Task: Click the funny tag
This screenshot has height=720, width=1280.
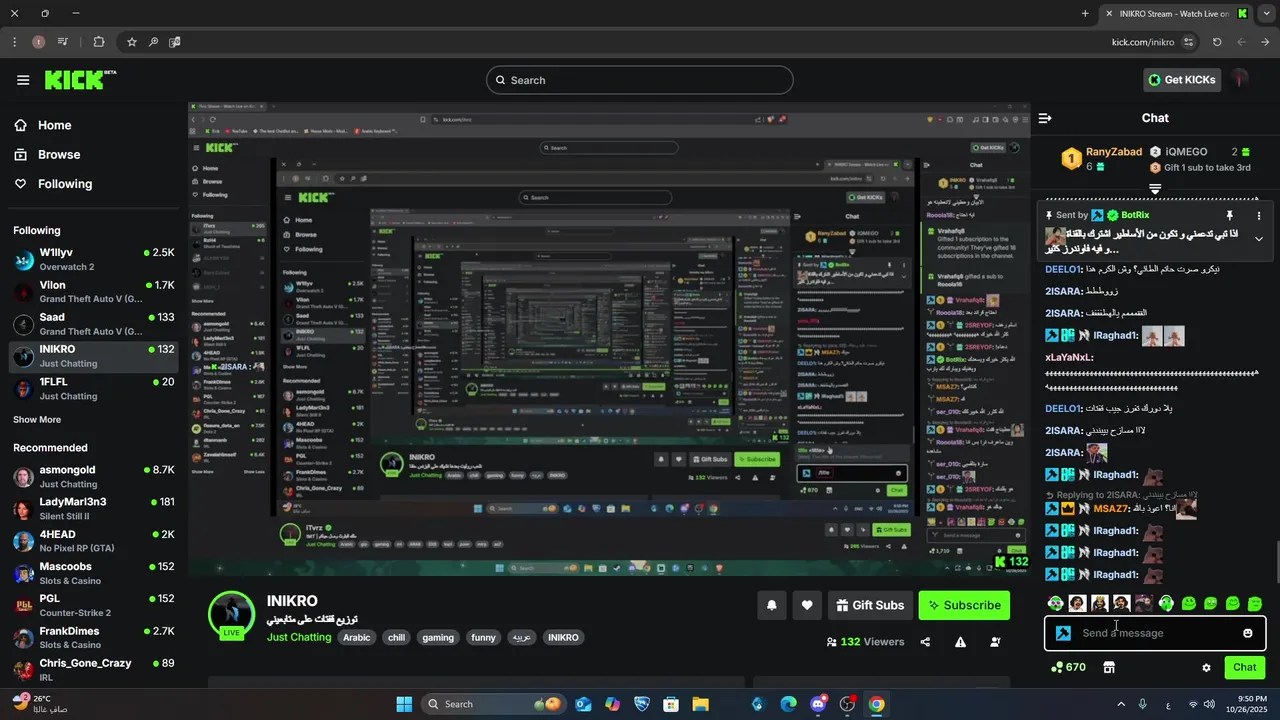Action: (483, 637)
